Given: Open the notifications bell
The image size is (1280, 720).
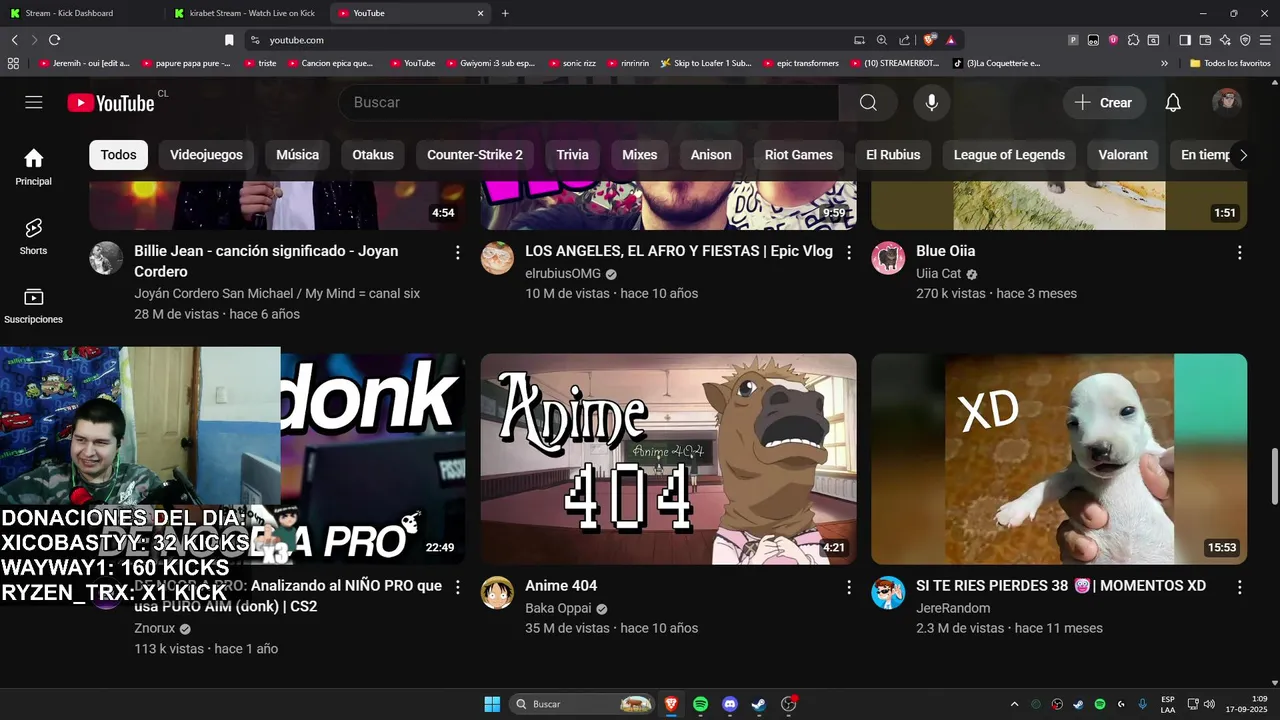Looking at the screenshot, I should click(1173, 102).
